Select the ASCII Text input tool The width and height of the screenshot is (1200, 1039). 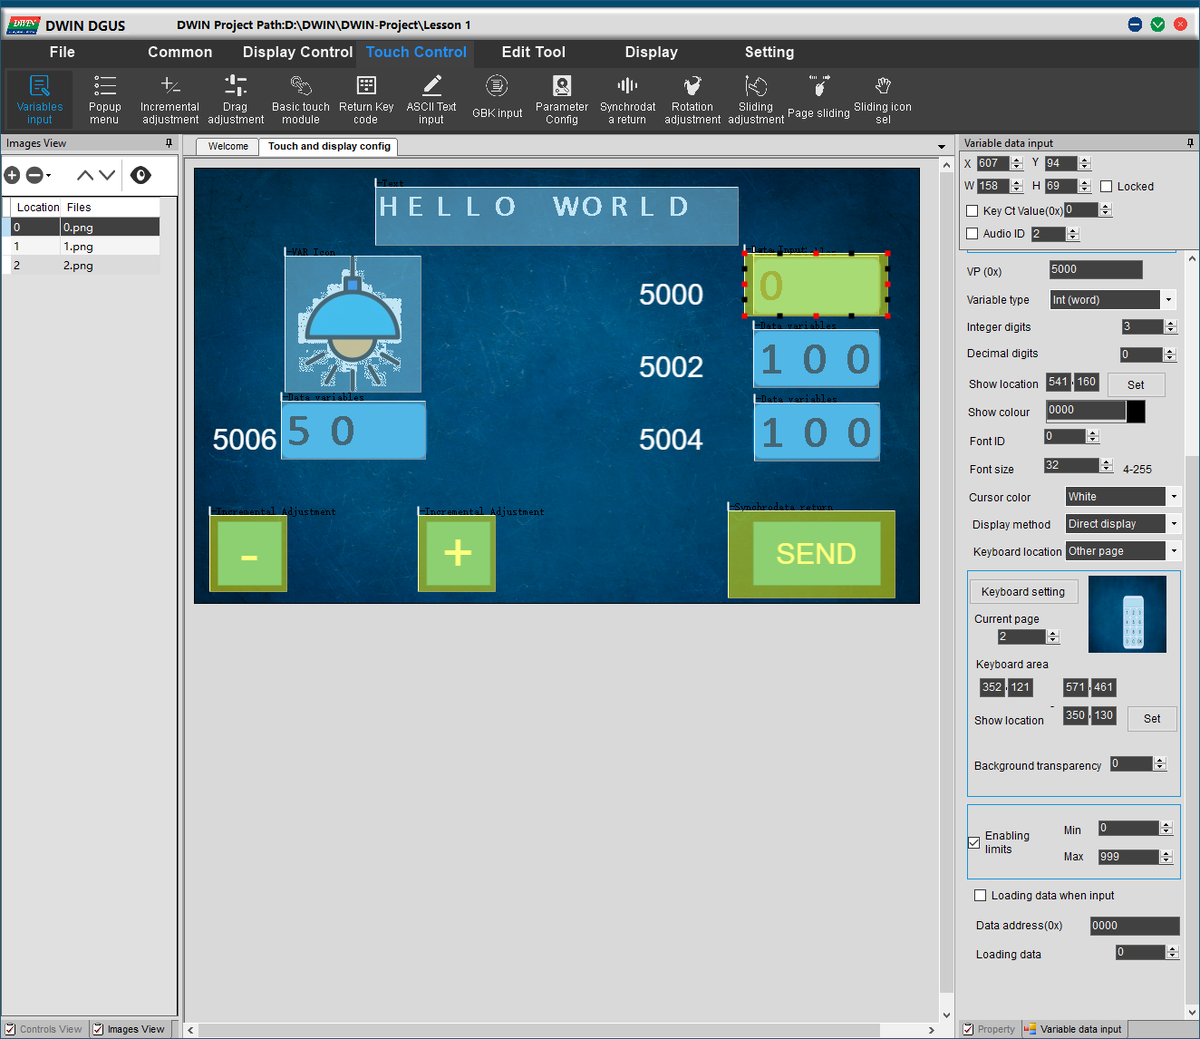click(x=431, y=99)
